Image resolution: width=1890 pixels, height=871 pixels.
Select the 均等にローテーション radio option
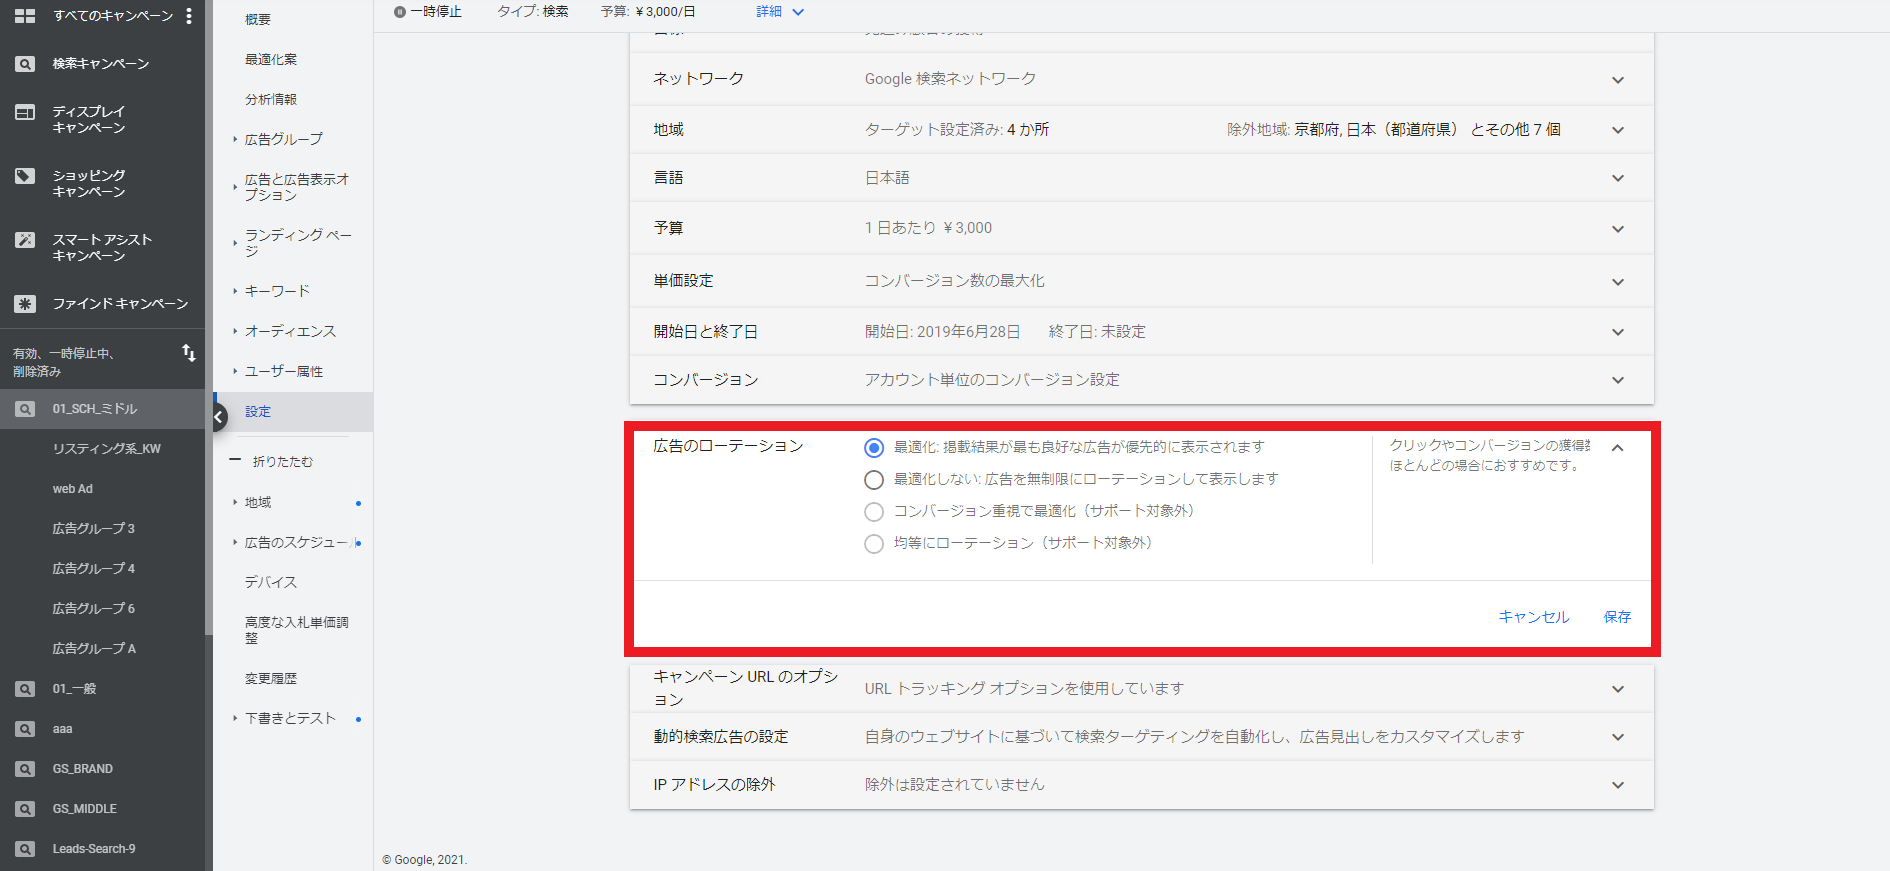(874, 544)
